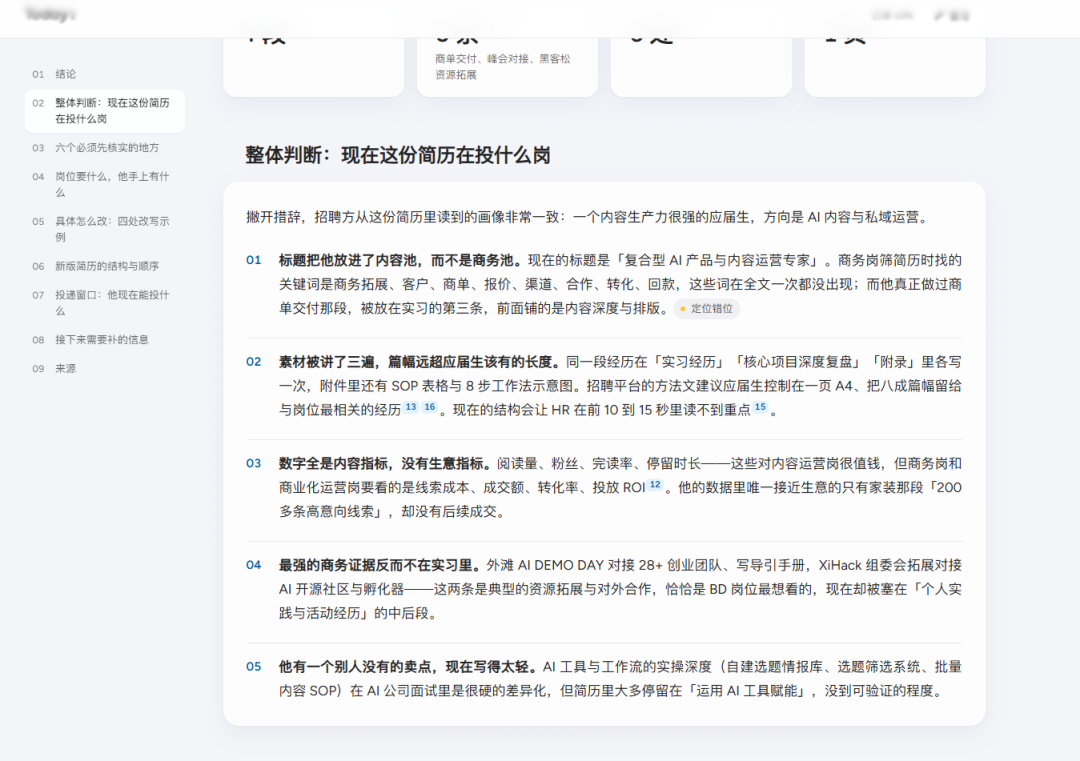This screenshot has width=1080, height=761.
Task: Click bold text 标题把他放进了内容池，而不是商务池。
Action: click(x=403, y=260)
